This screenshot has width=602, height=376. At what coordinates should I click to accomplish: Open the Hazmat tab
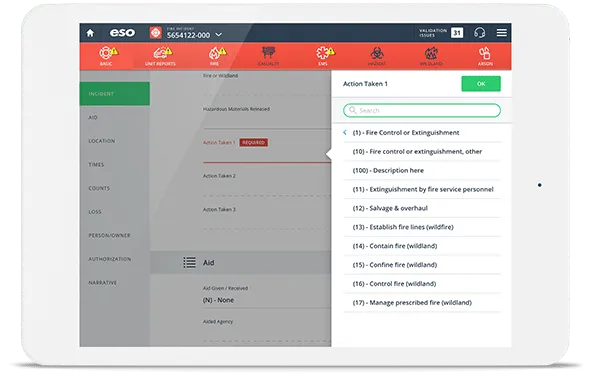377,56
